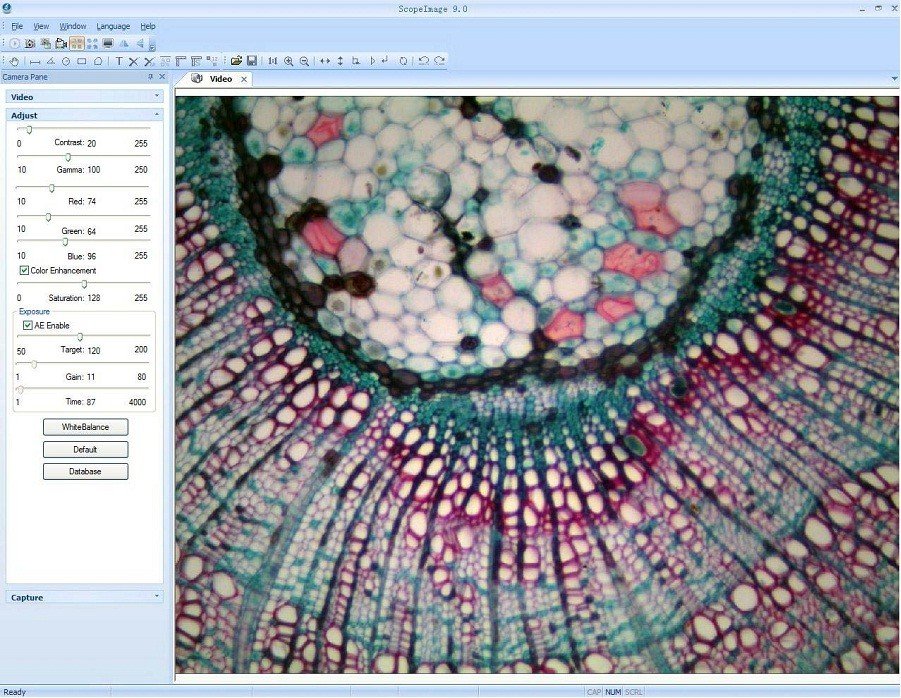The image size is (901, 698).
Task: Click the Green slider handle
Action: (48, 217)
